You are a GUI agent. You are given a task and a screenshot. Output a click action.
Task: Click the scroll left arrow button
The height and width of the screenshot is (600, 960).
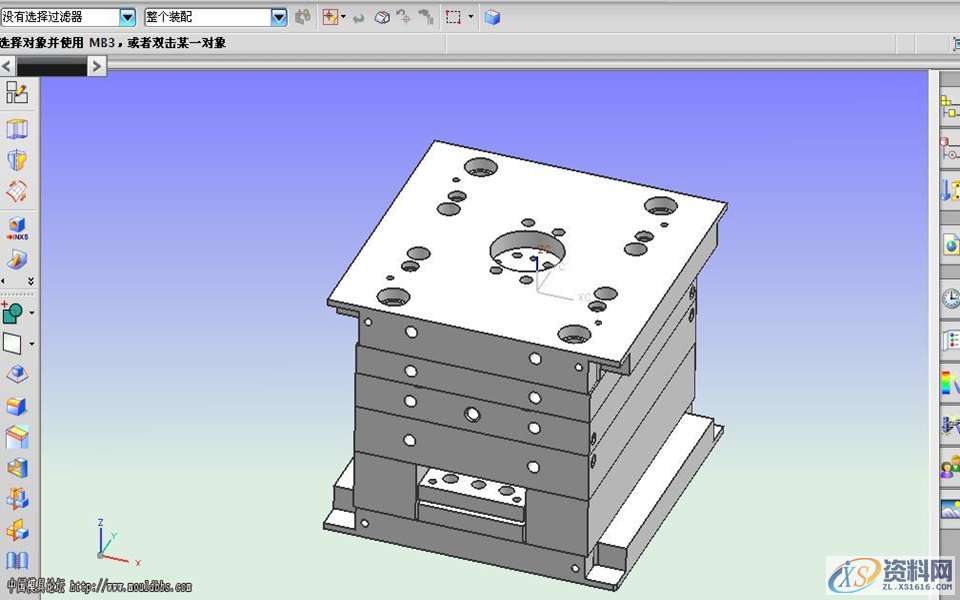[x=8, y=66]
